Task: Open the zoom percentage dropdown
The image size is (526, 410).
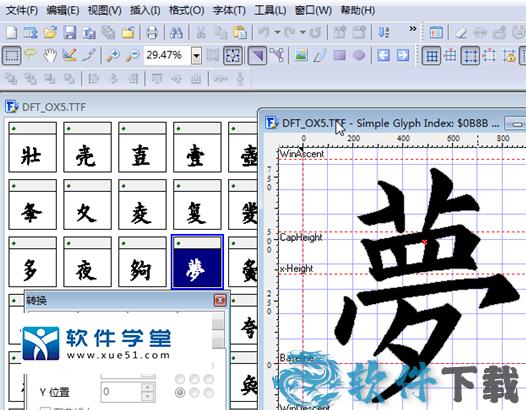Action: (197, 55)
